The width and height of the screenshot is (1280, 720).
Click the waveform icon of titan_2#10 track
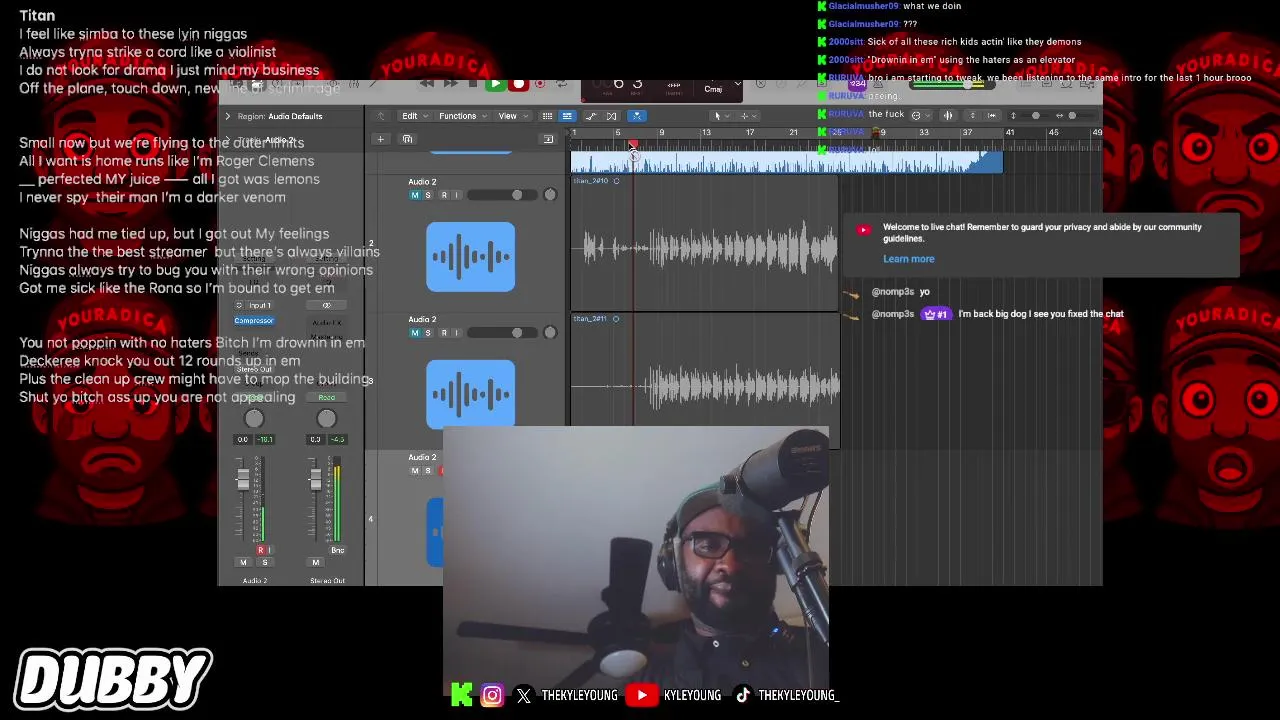470,257
